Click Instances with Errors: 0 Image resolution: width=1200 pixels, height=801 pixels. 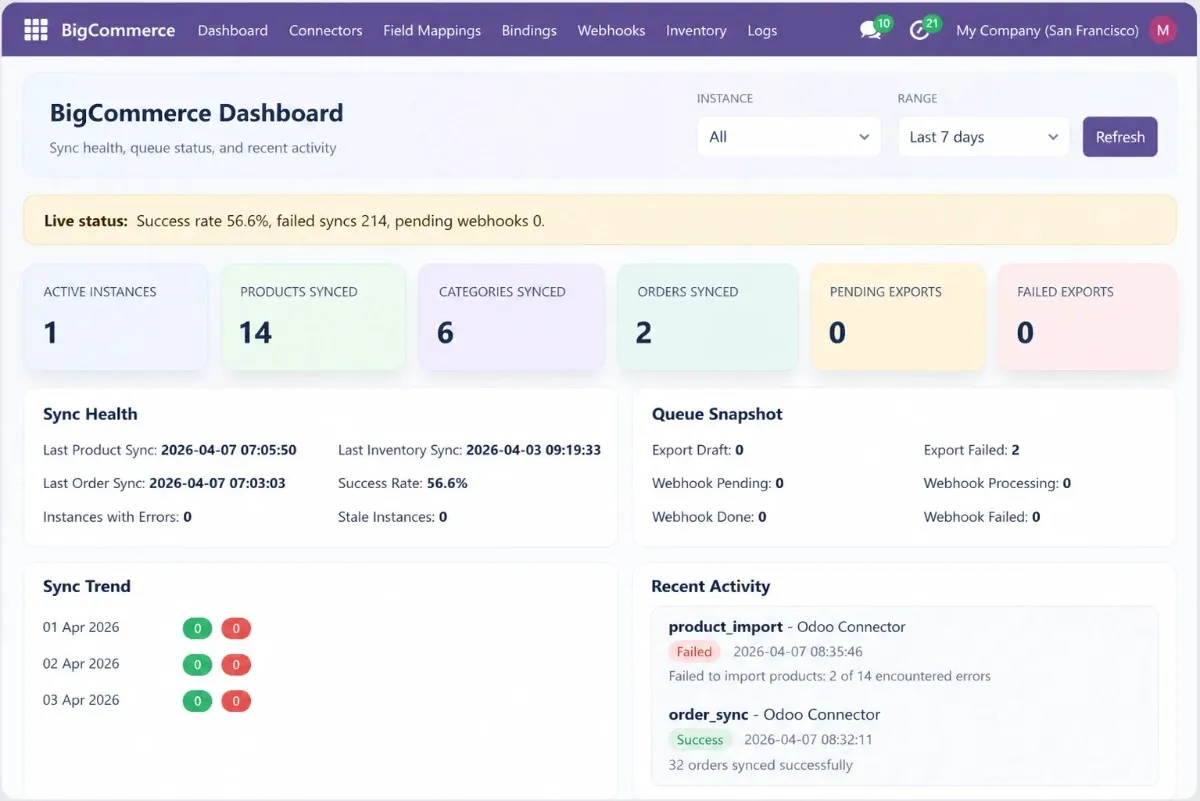(x=117, y=517)
